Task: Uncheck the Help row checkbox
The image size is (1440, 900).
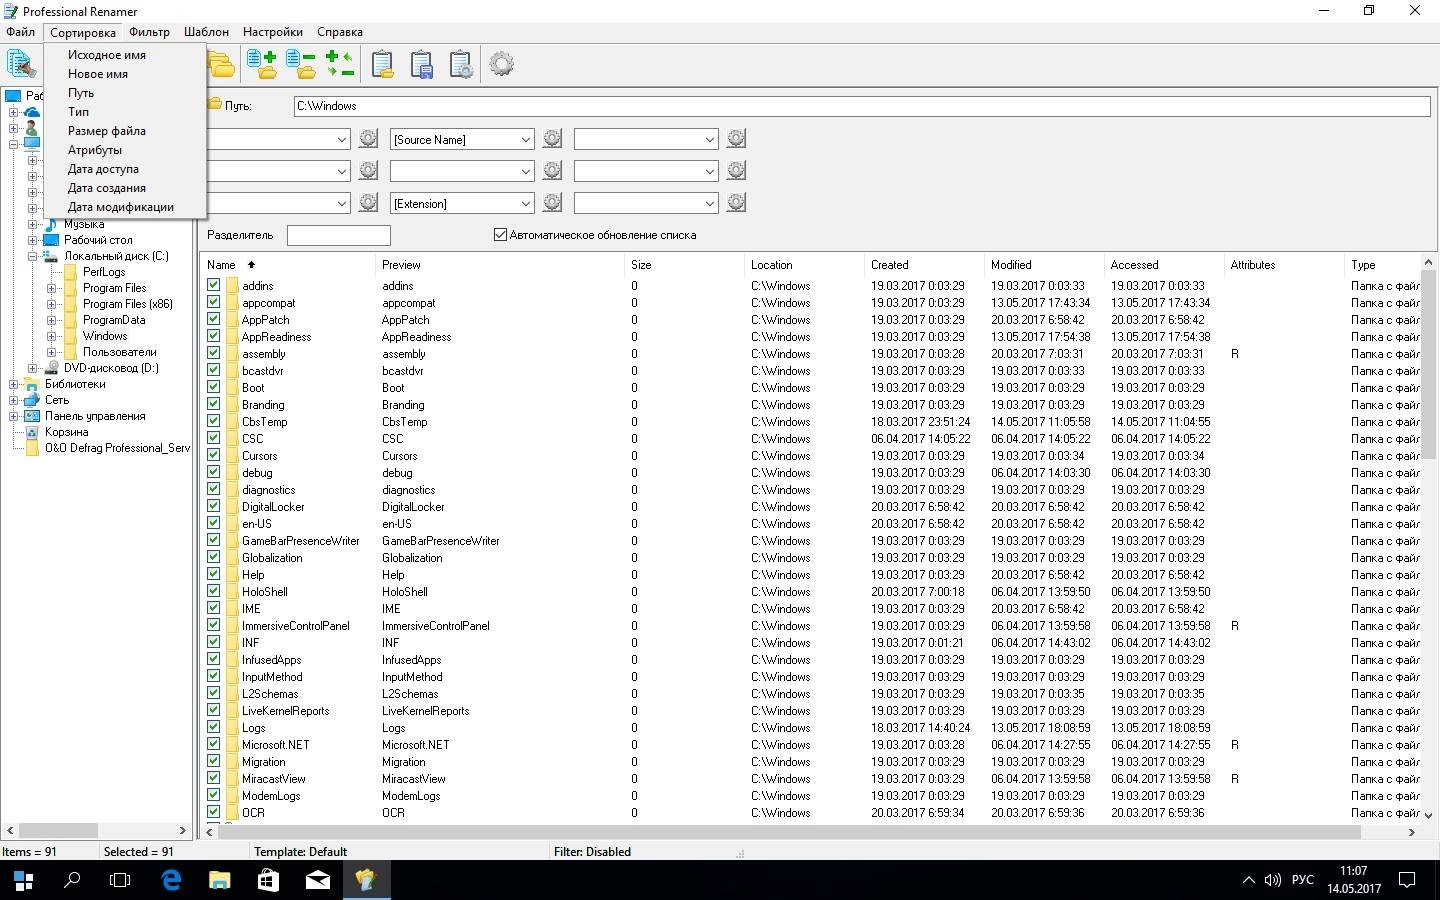Action: (213, 574)
